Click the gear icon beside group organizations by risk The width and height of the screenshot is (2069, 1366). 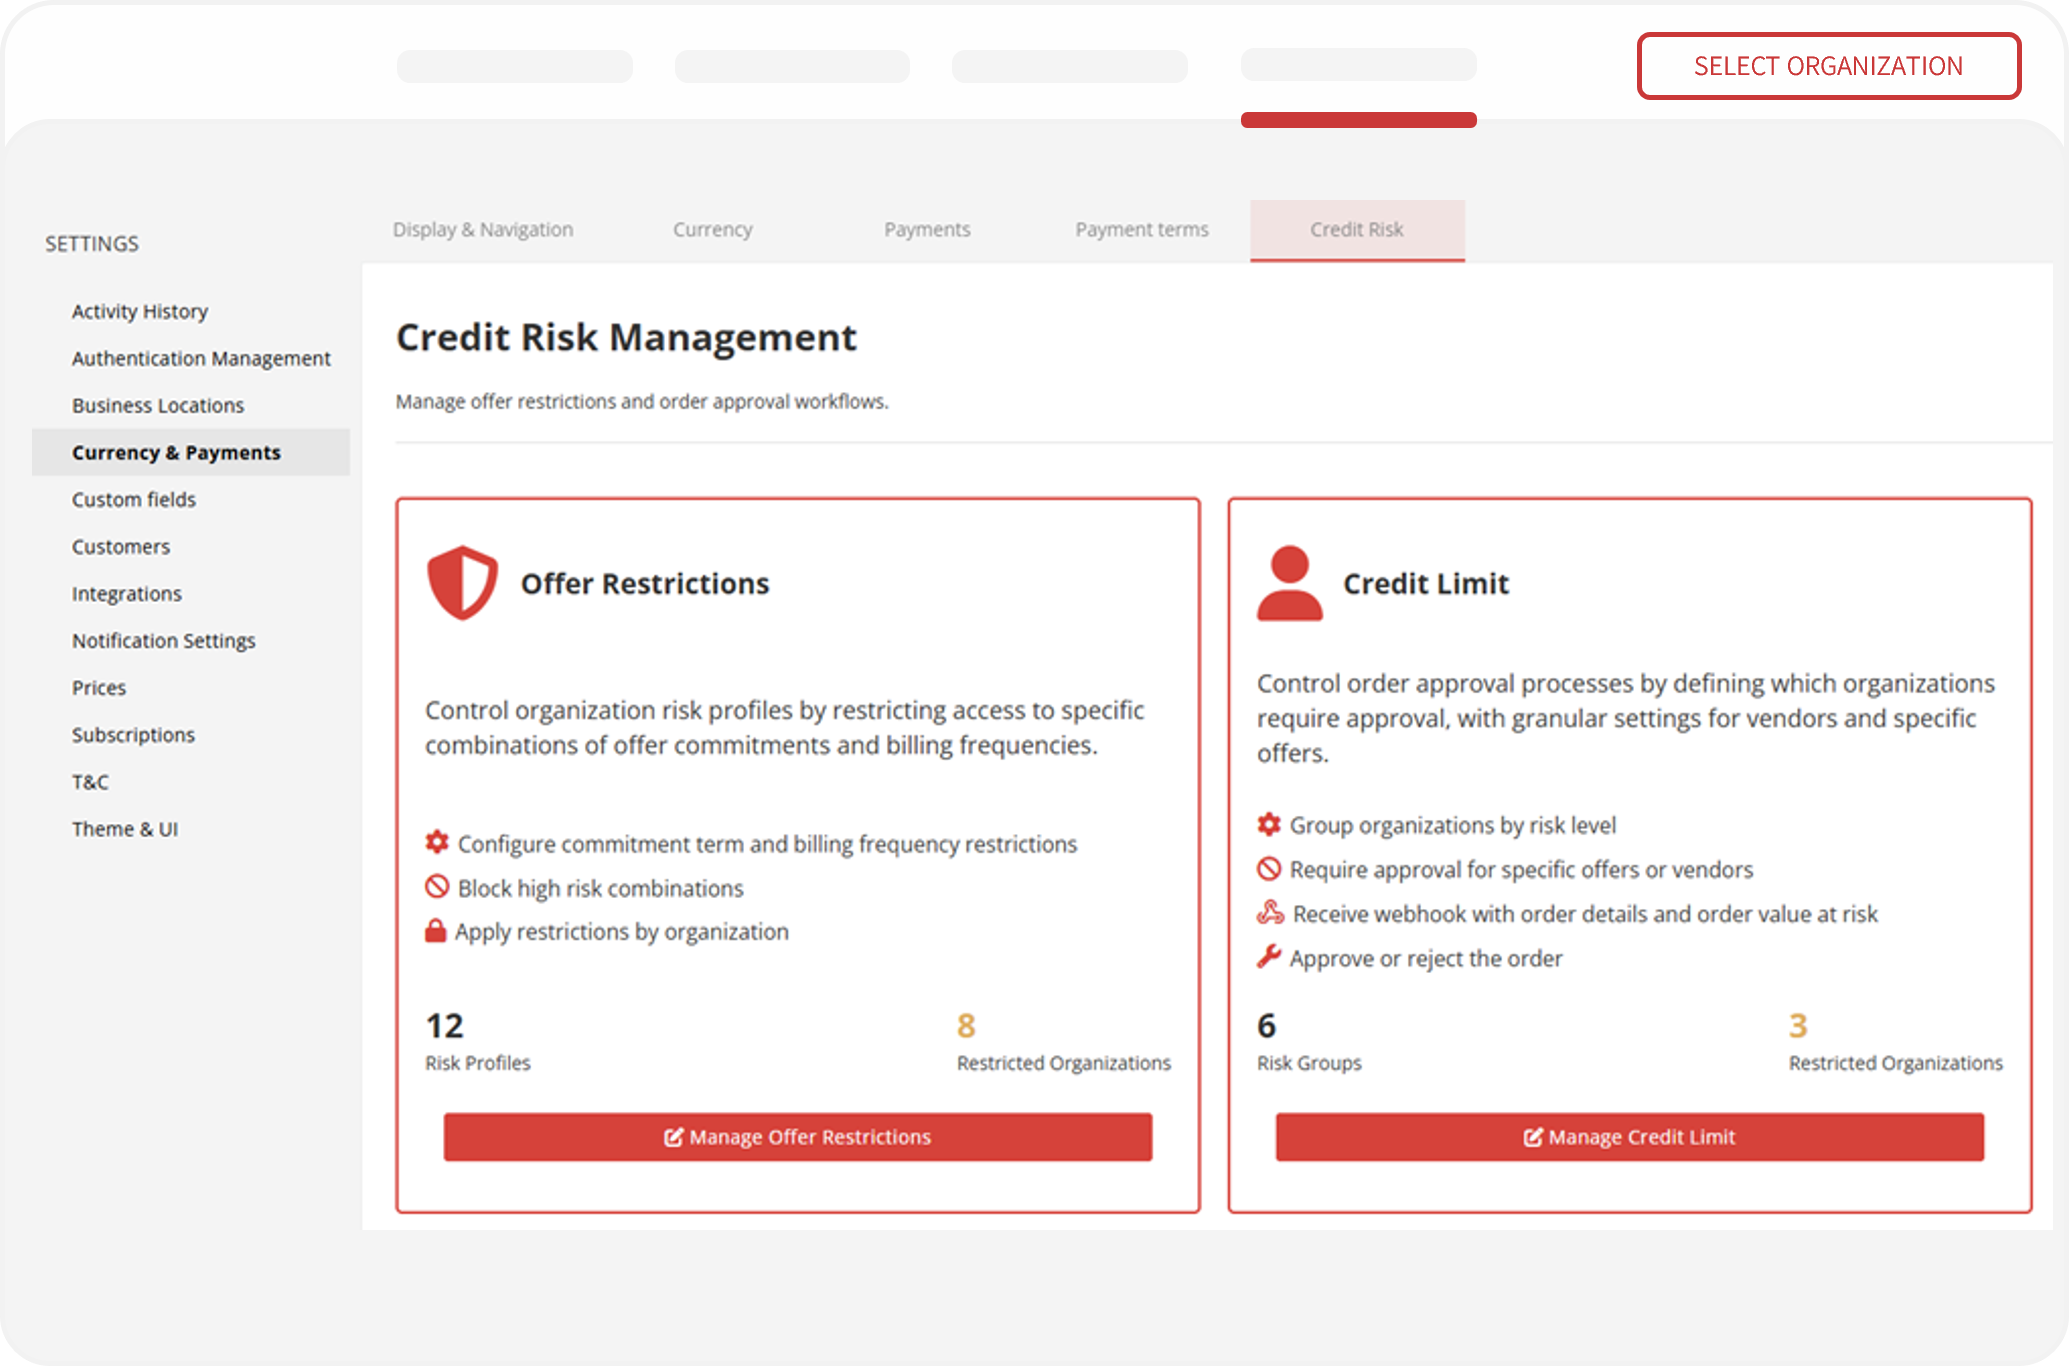click(x=1268, y=825)
